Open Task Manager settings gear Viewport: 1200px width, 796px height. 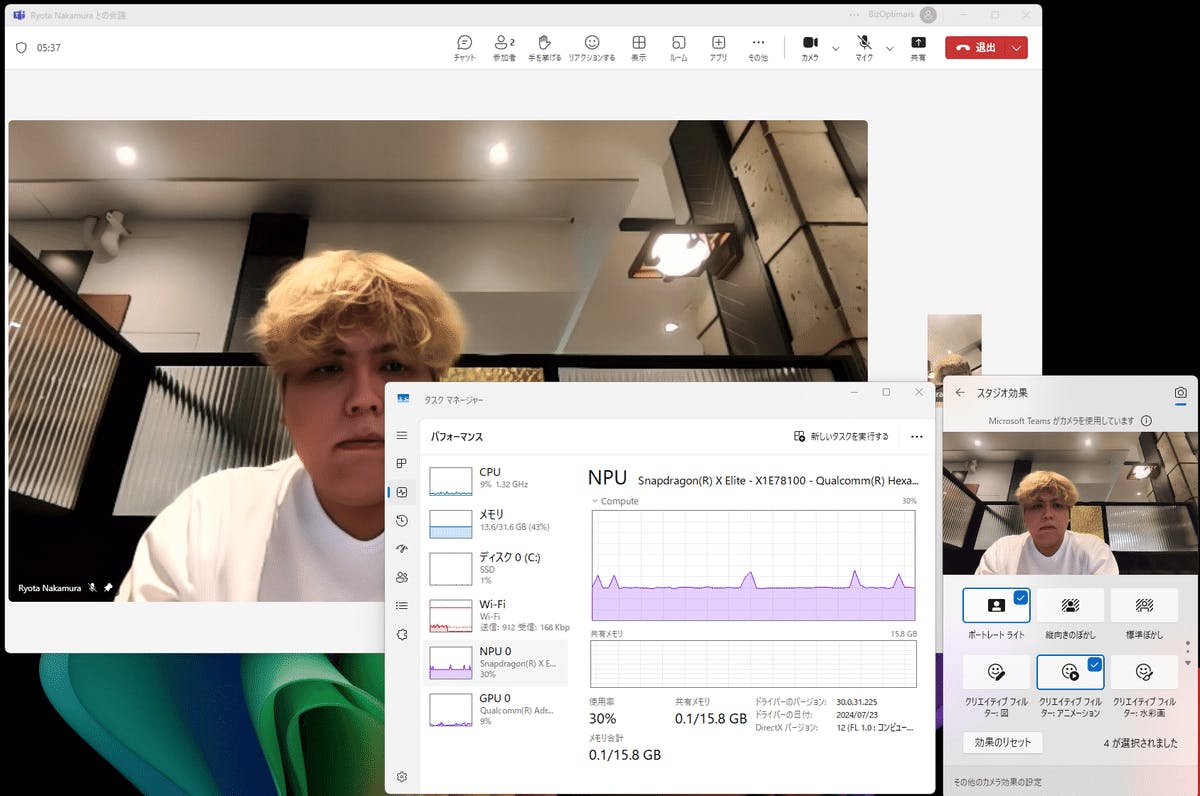(x=402, y=776)
